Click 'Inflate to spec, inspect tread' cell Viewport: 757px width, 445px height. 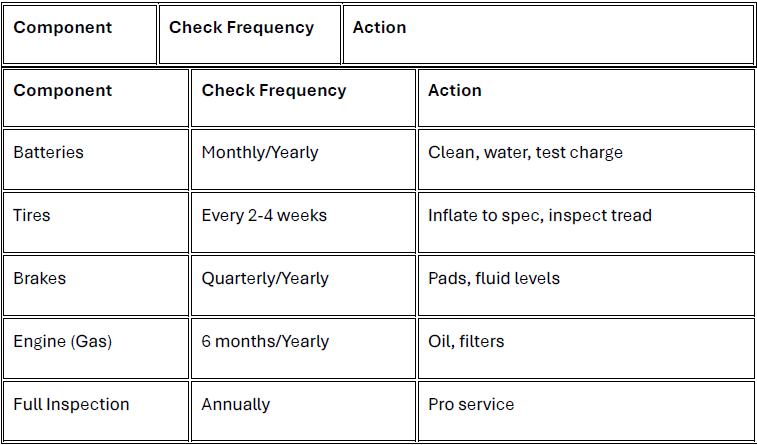tap(586, 222)
